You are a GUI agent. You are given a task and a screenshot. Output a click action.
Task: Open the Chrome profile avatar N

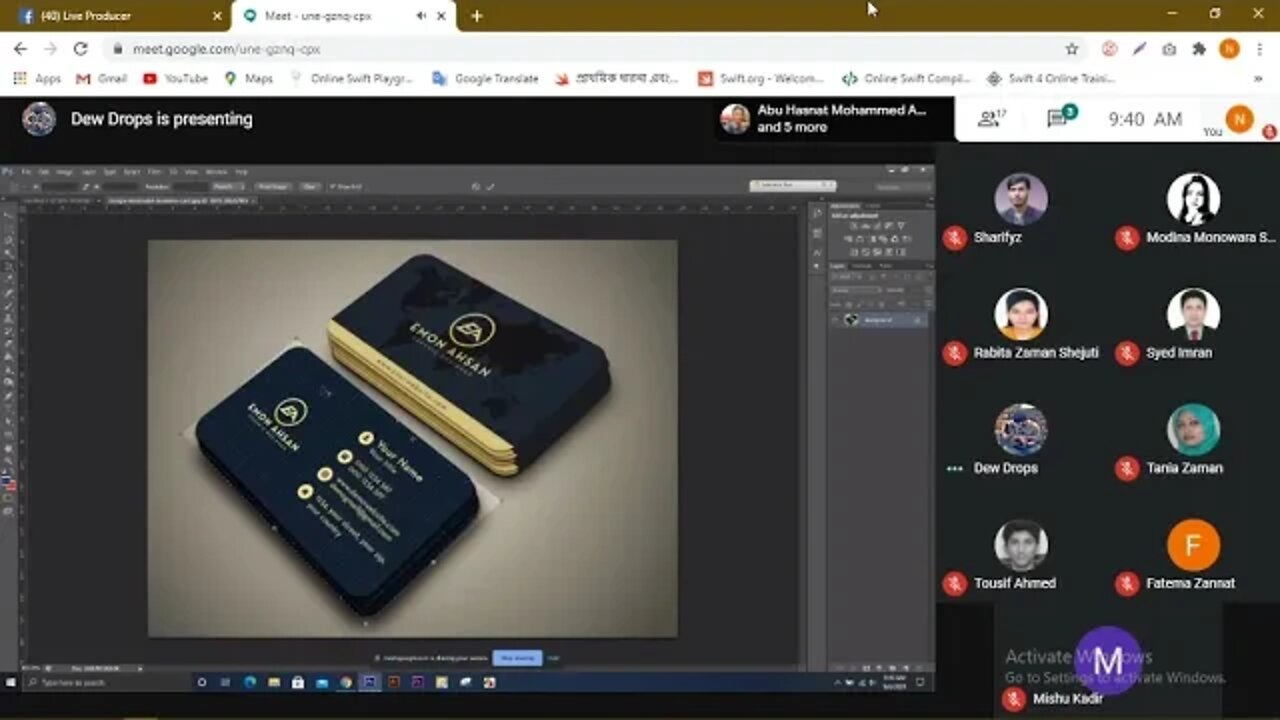[1229, 48]
